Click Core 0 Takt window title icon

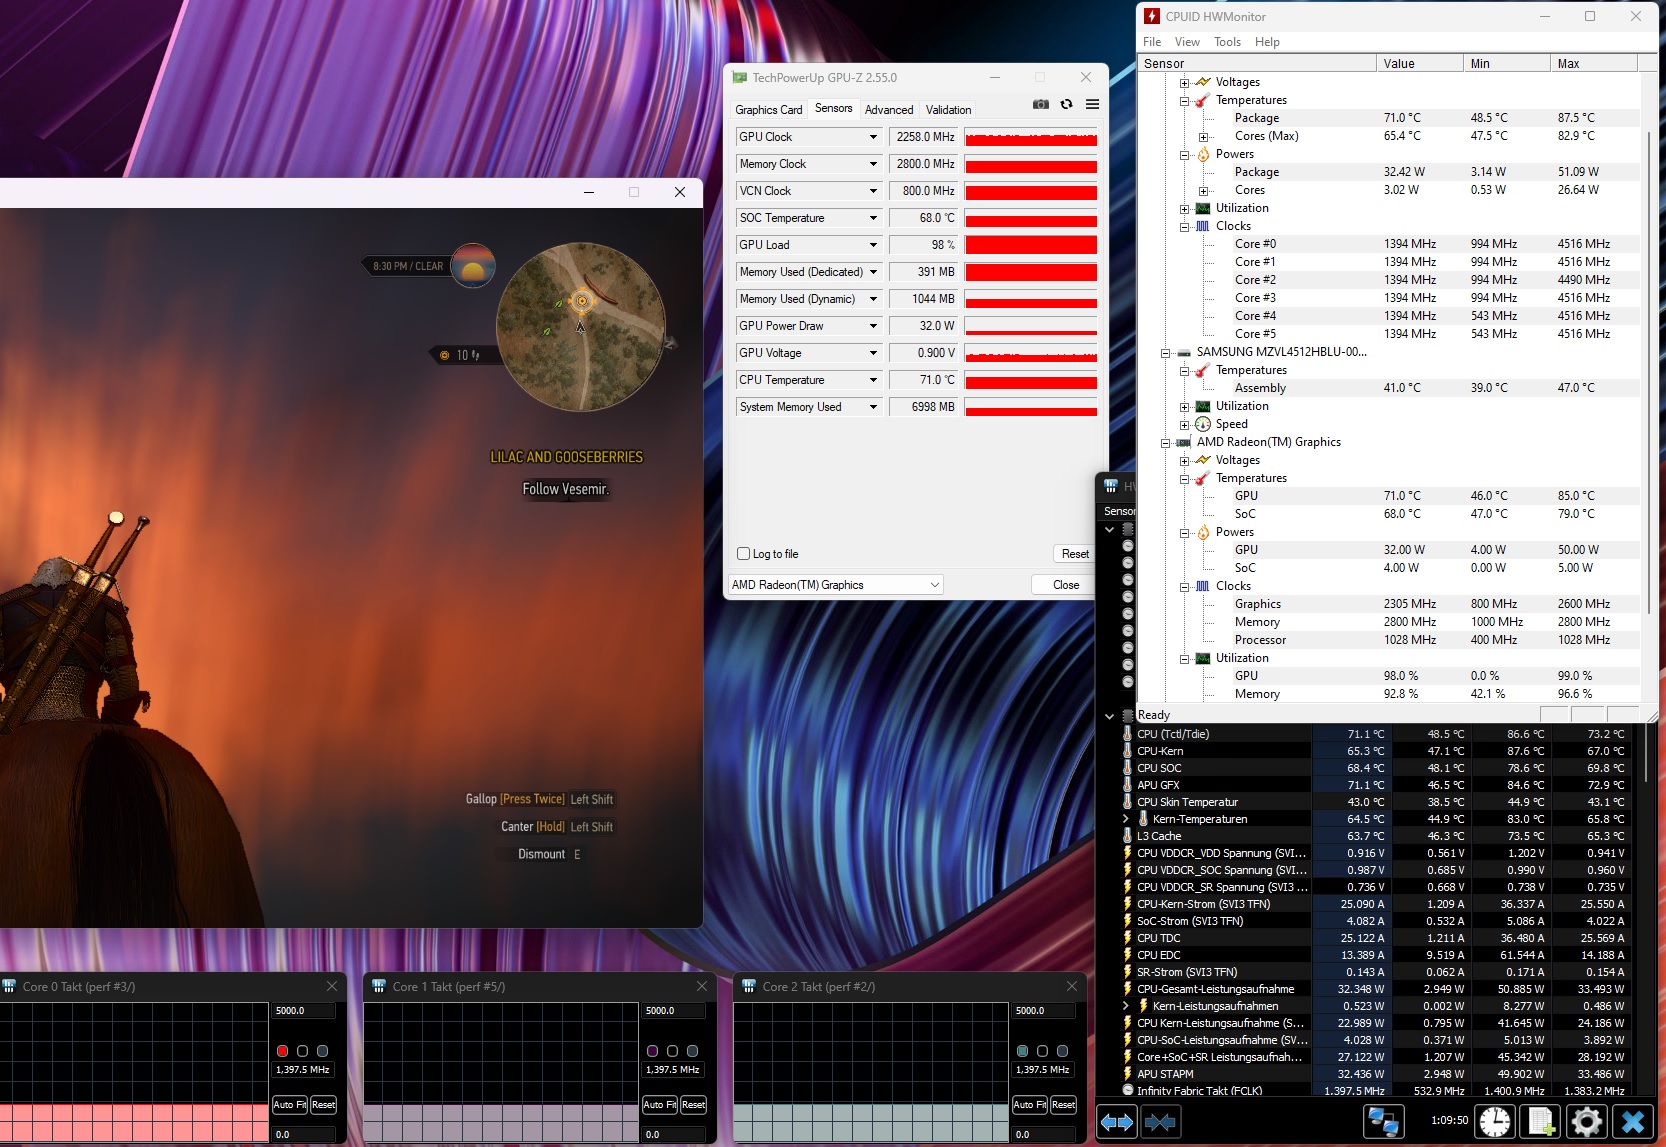9,986
